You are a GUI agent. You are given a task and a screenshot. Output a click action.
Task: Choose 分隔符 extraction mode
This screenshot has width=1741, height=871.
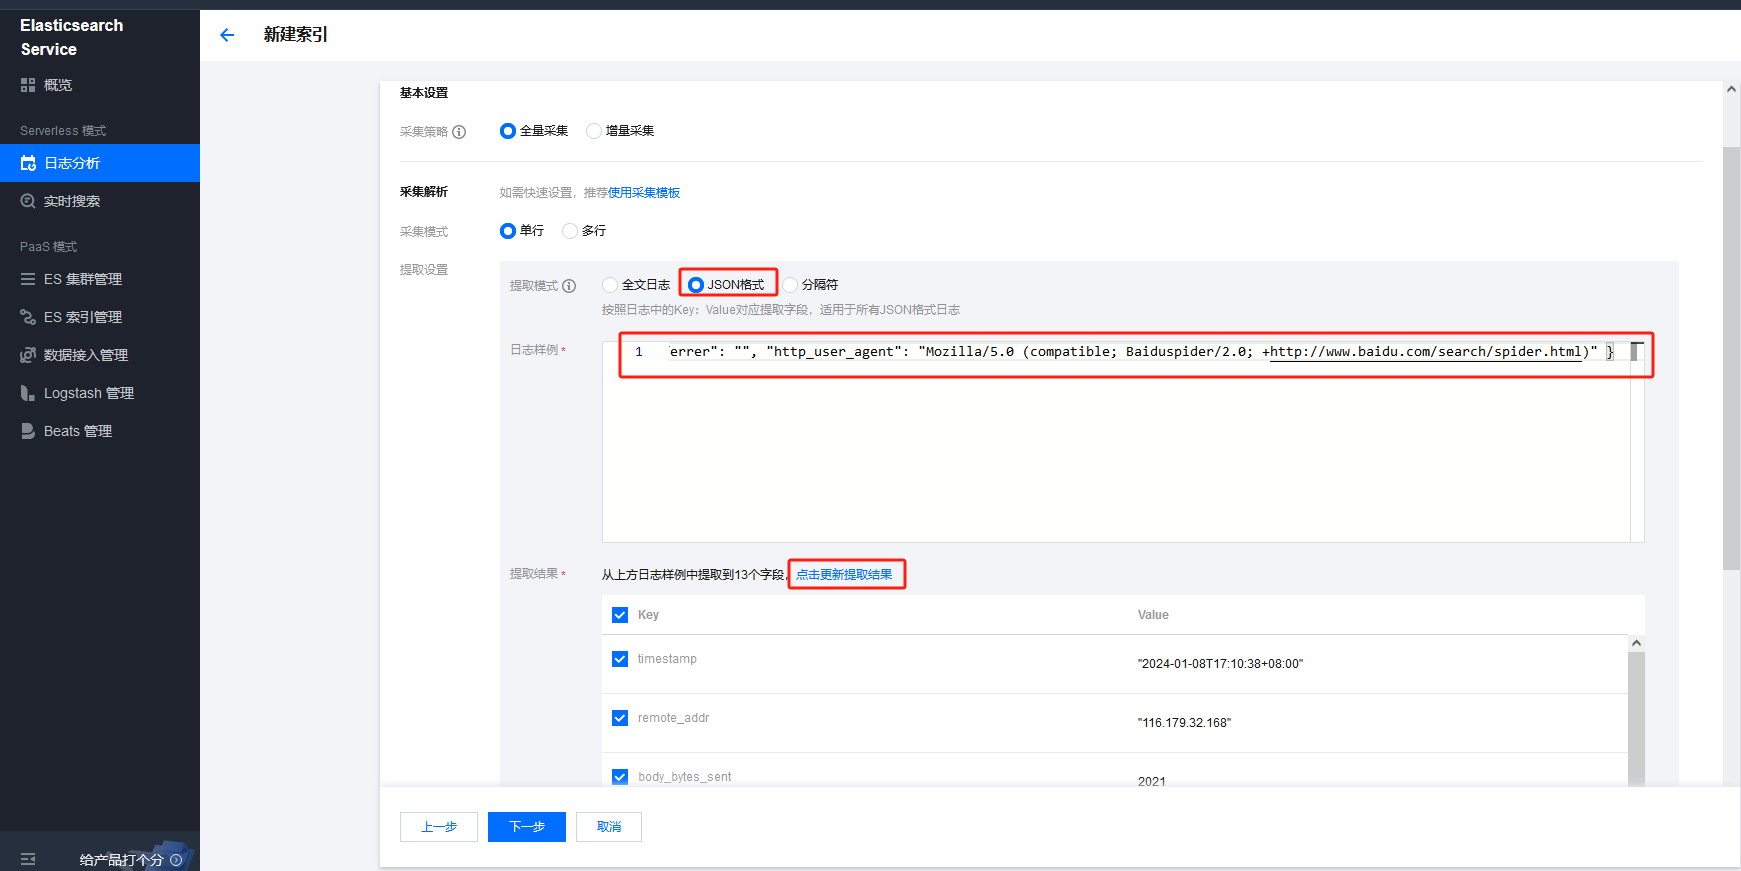click(x=790, y=285)
